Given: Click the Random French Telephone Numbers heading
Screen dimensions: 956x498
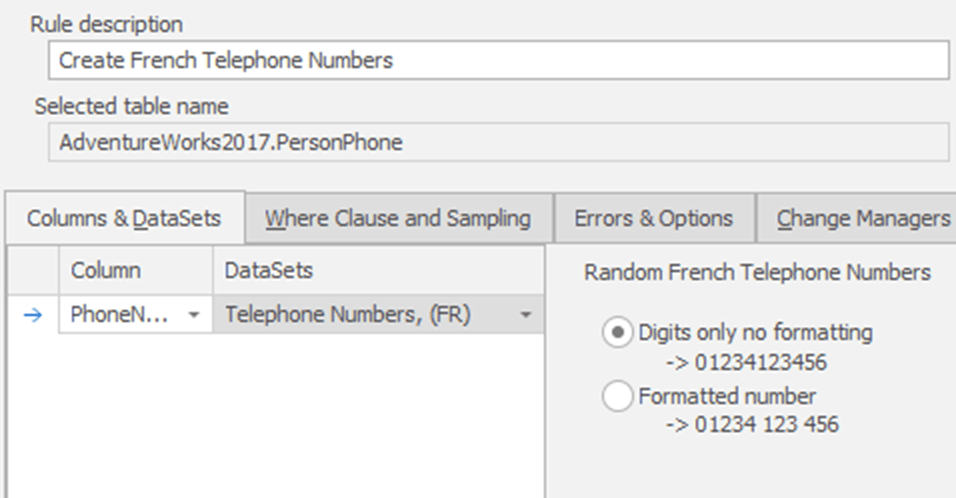Looking at the screenshot, I should coord(757,272).
